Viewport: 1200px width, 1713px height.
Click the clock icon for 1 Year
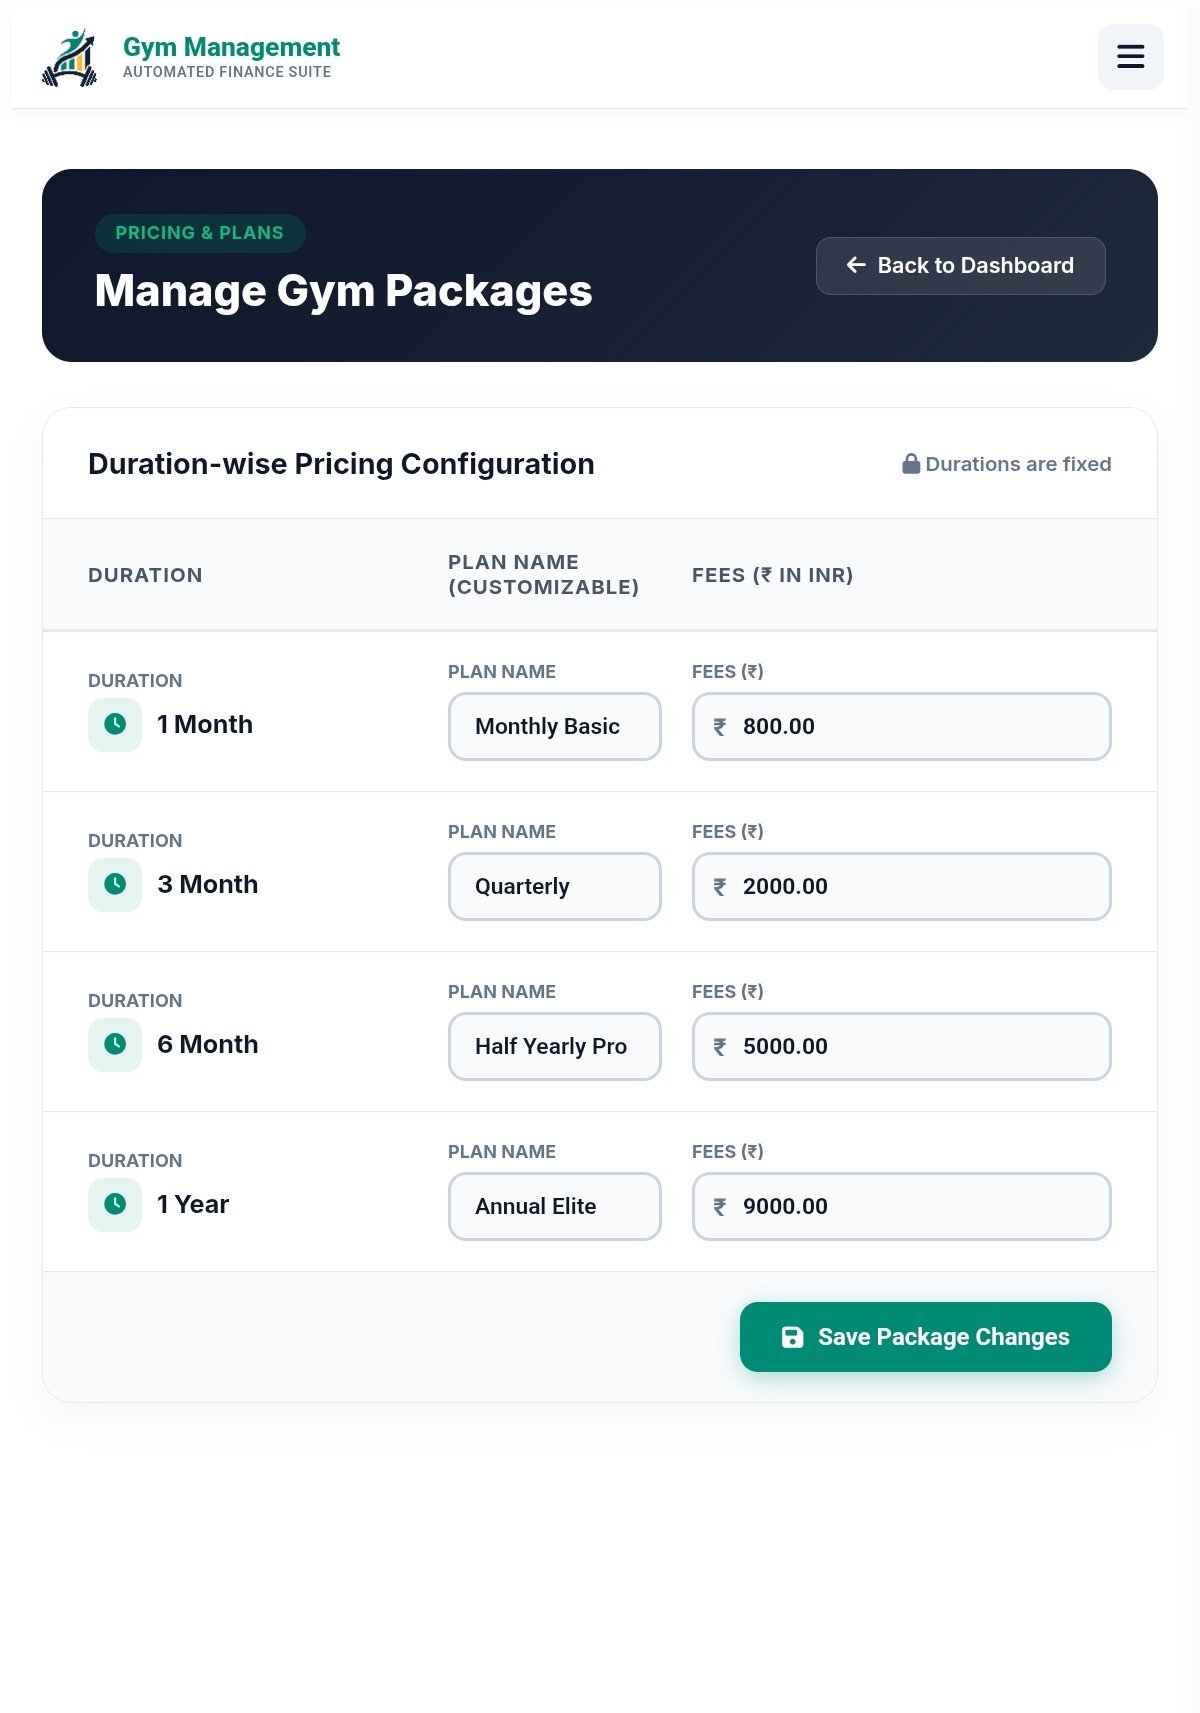tap(115, 1204)
